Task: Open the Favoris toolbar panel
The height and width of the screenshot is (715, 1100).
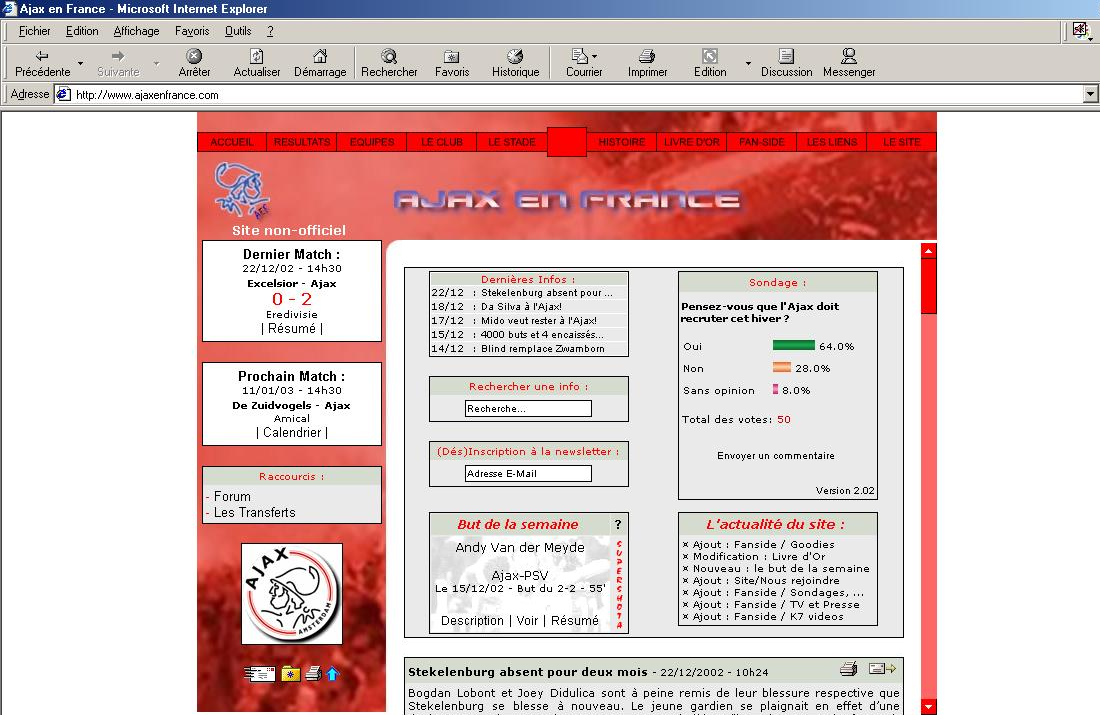Action: pos(452,63)
